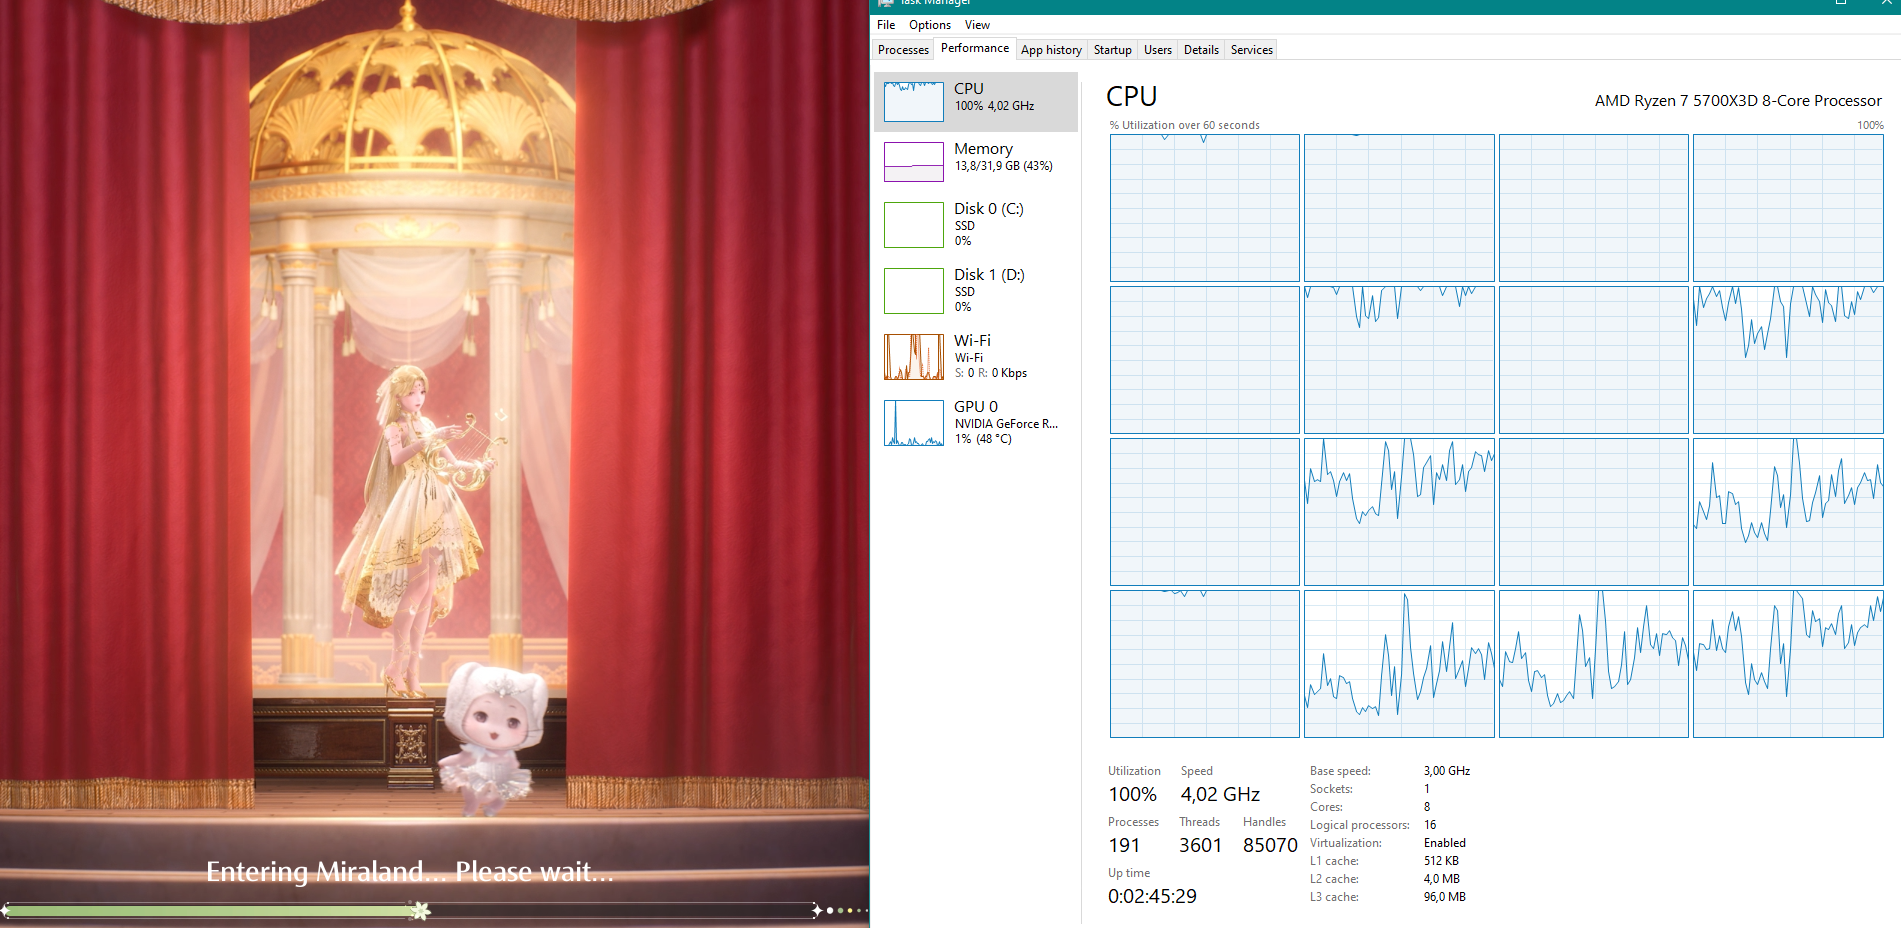Click the Logical processors value "16"
This screenshot has height=928, width=1901.
coord(1430,825)
